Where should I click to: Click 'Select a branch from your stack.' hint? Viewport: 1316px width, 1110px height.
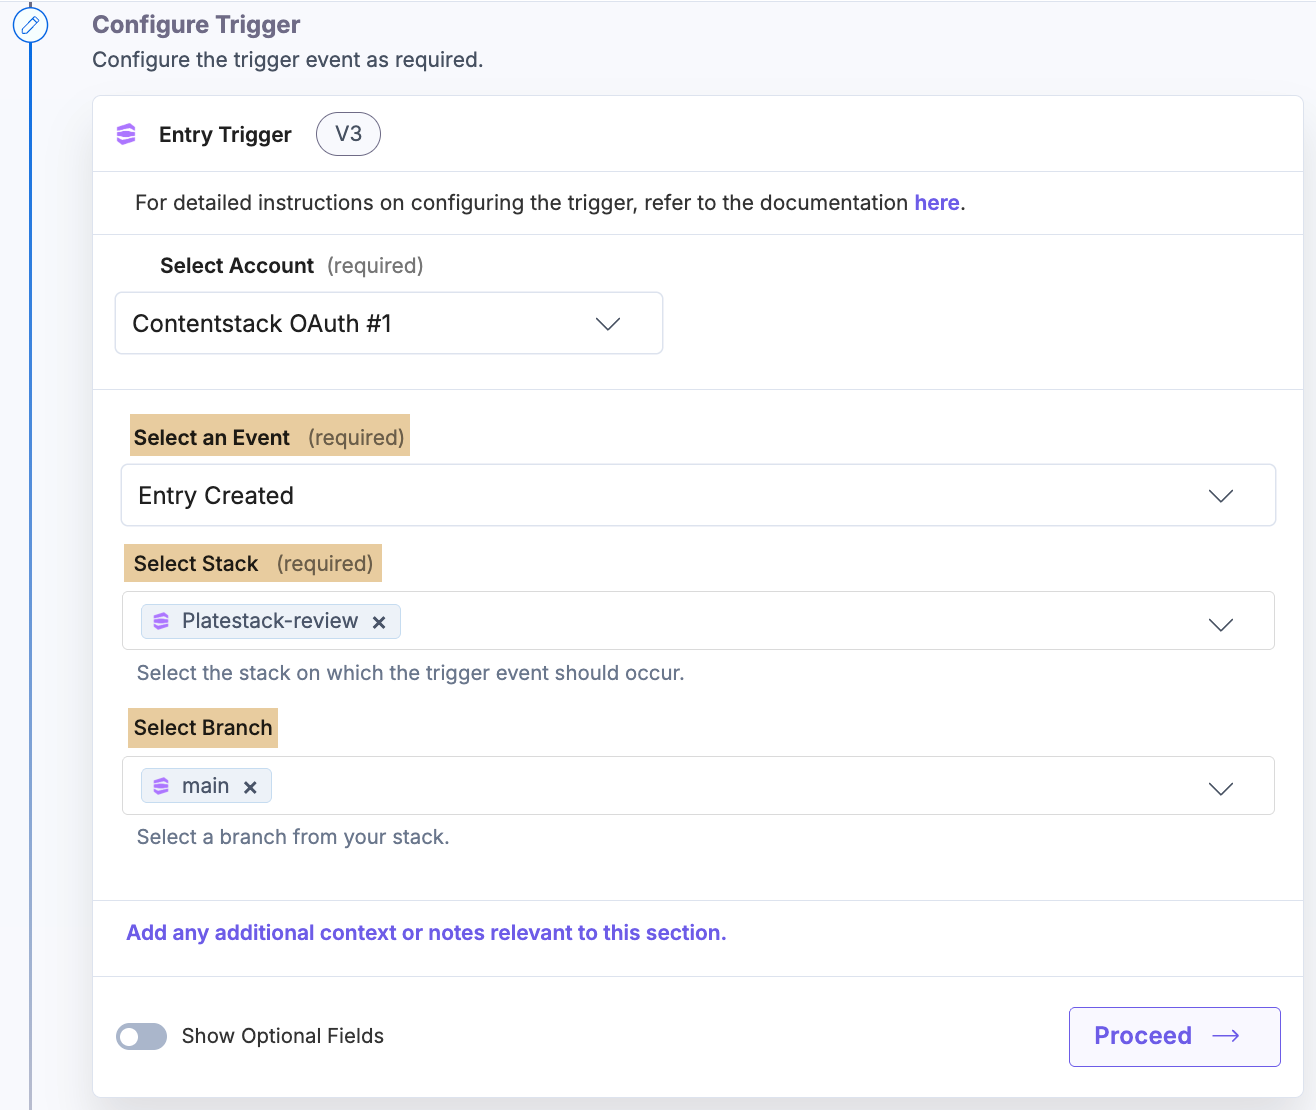[293, 837]
